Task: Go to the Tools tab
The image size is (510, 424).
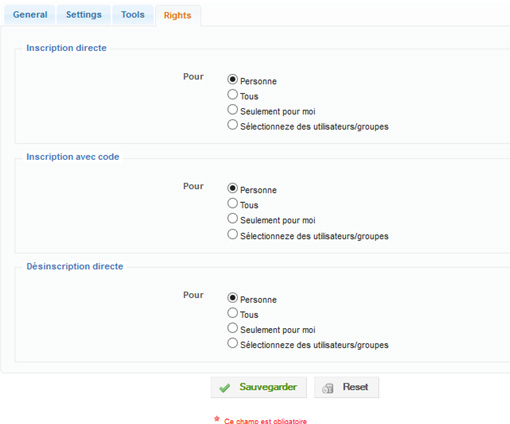Action: click(x=133, y=15)
